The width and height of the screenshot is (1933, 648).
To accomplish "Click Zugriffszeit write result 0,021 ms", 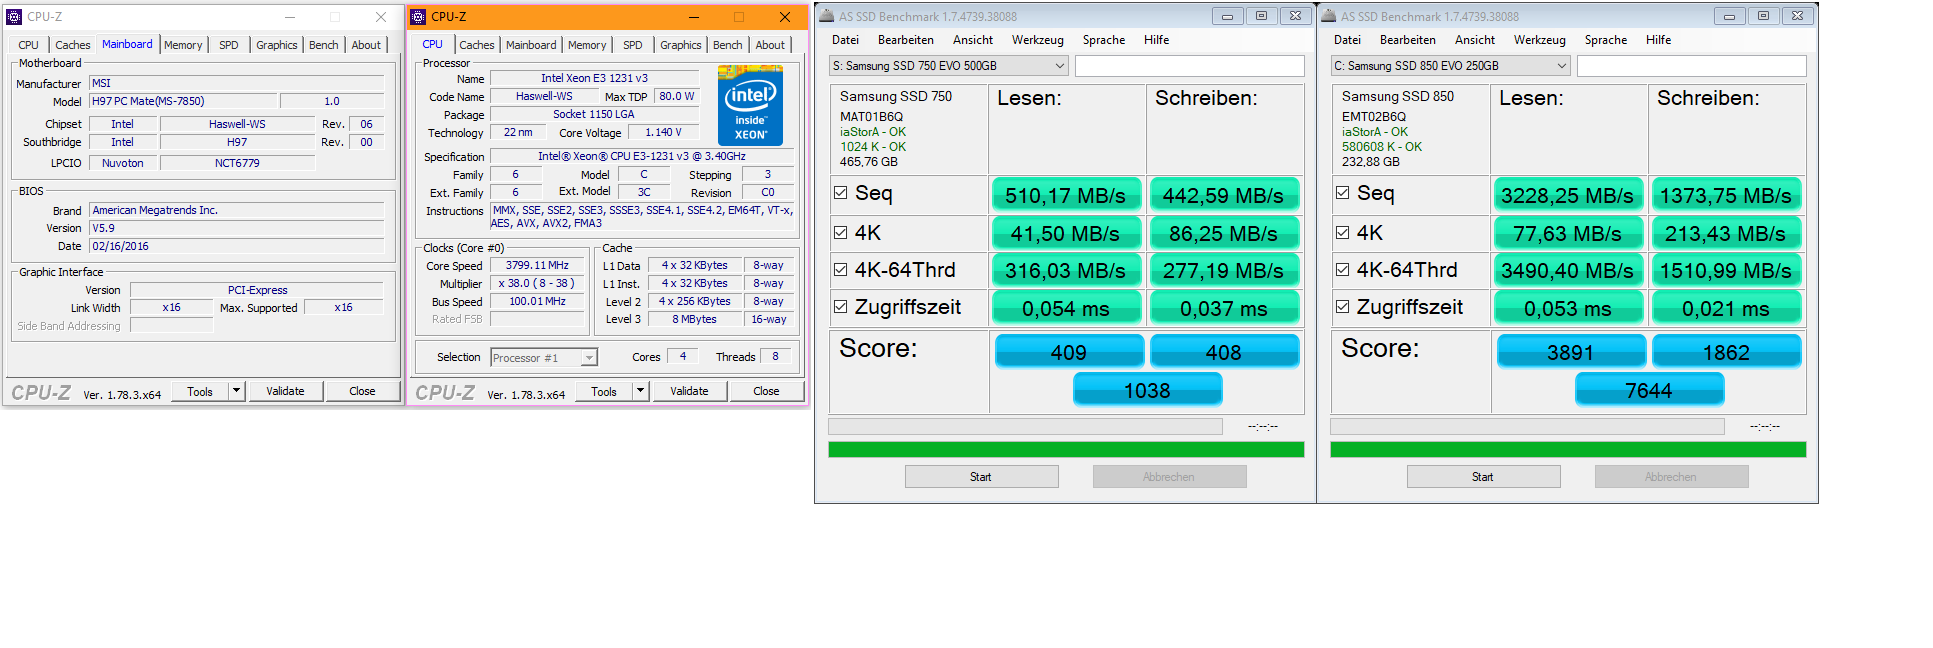I will click(1726, 309).
